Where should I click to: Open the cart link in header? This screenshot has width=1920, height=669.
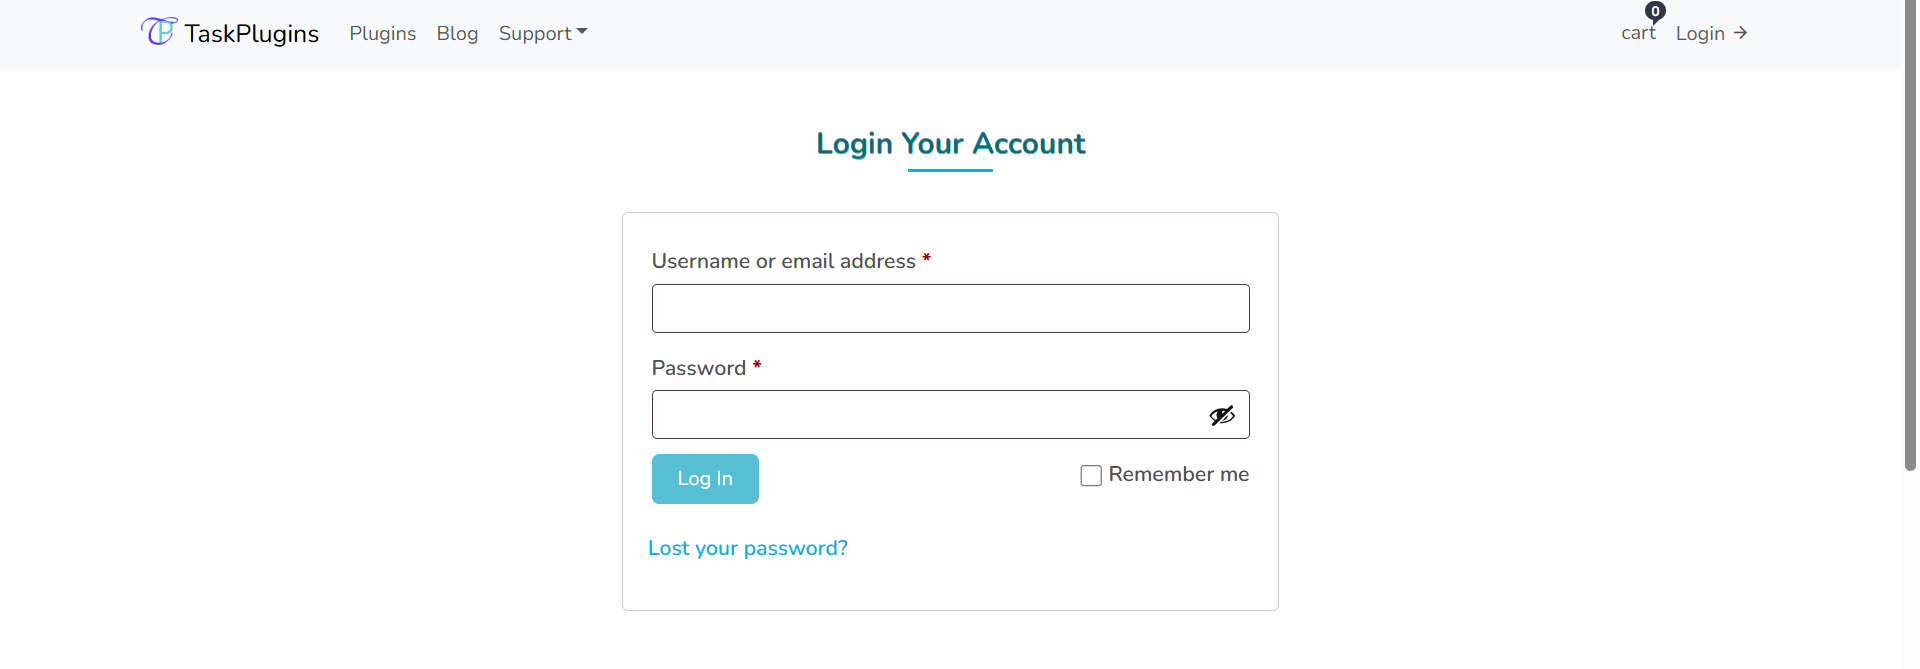click(x=1638, y=33)
